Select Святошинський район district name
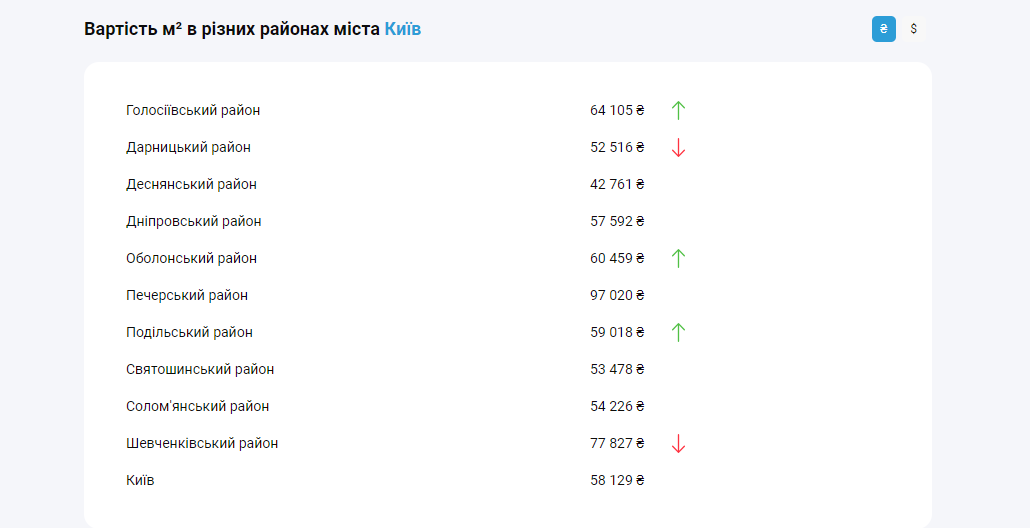Image resolution: width=1030 pixels, height=528 pixels. click(x=200, y=369)
